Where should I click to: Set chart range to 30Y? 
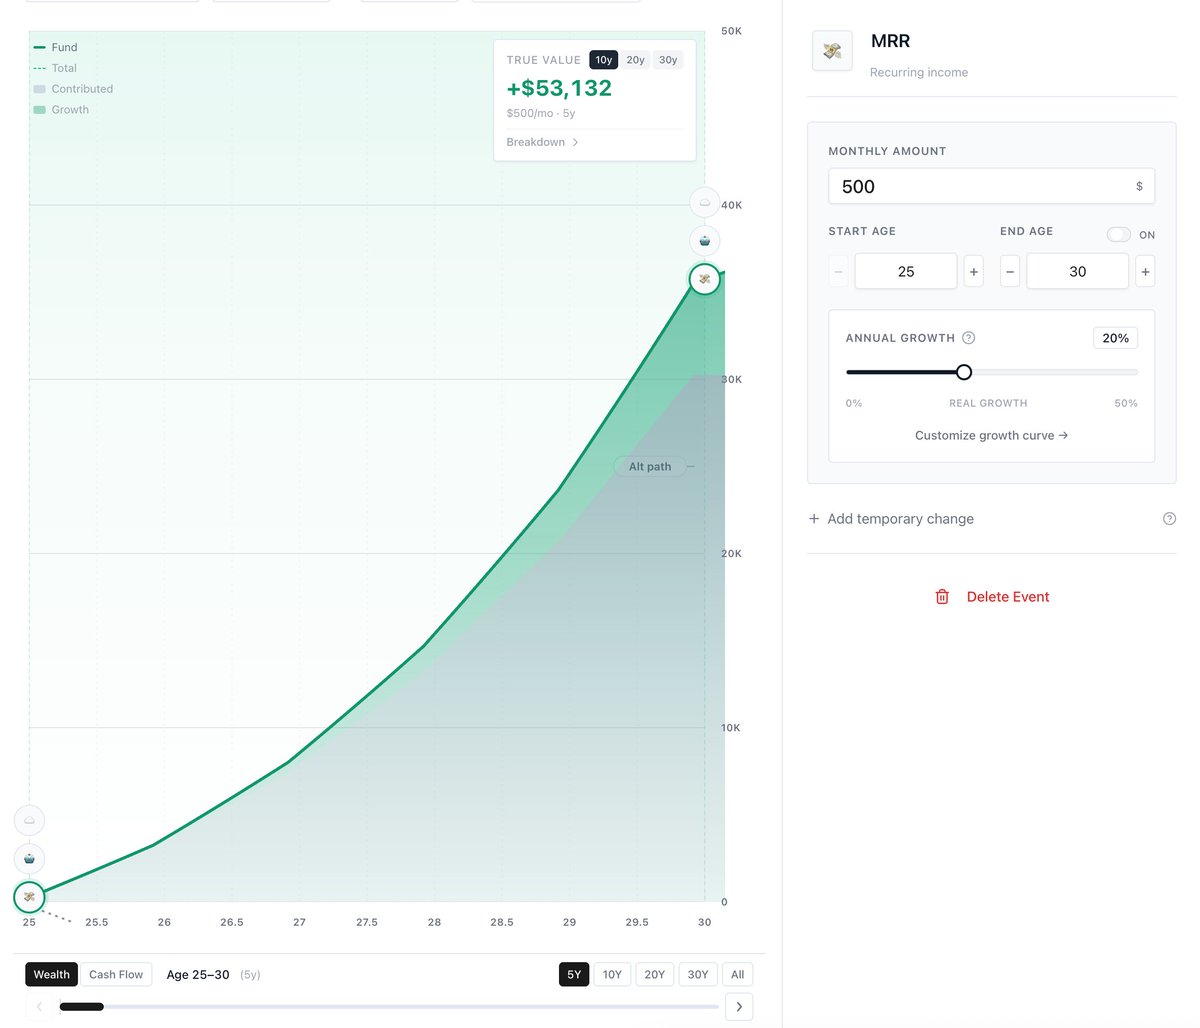pyautogui.click(x=698, y=975)
